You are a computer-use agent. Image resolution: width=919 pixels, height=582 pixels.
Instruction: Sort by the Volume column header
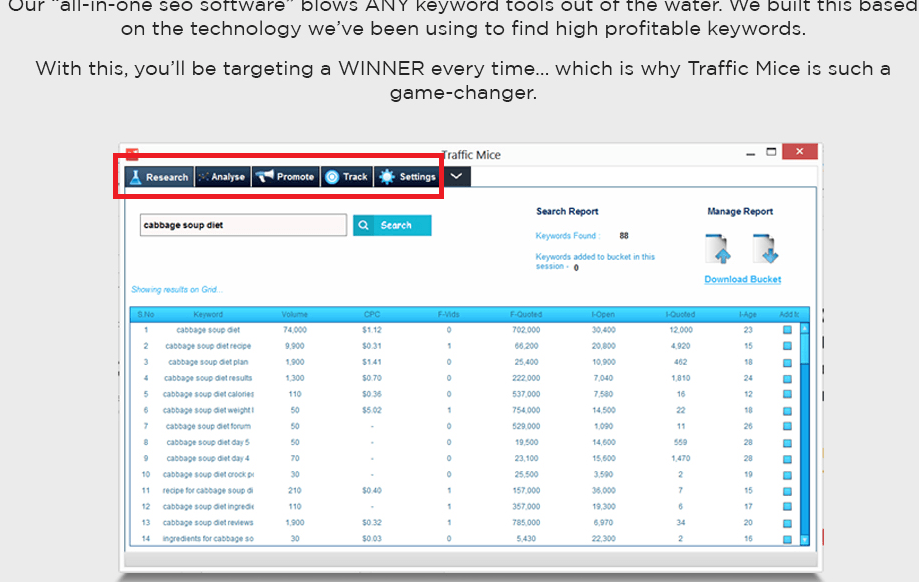(294, 315)
